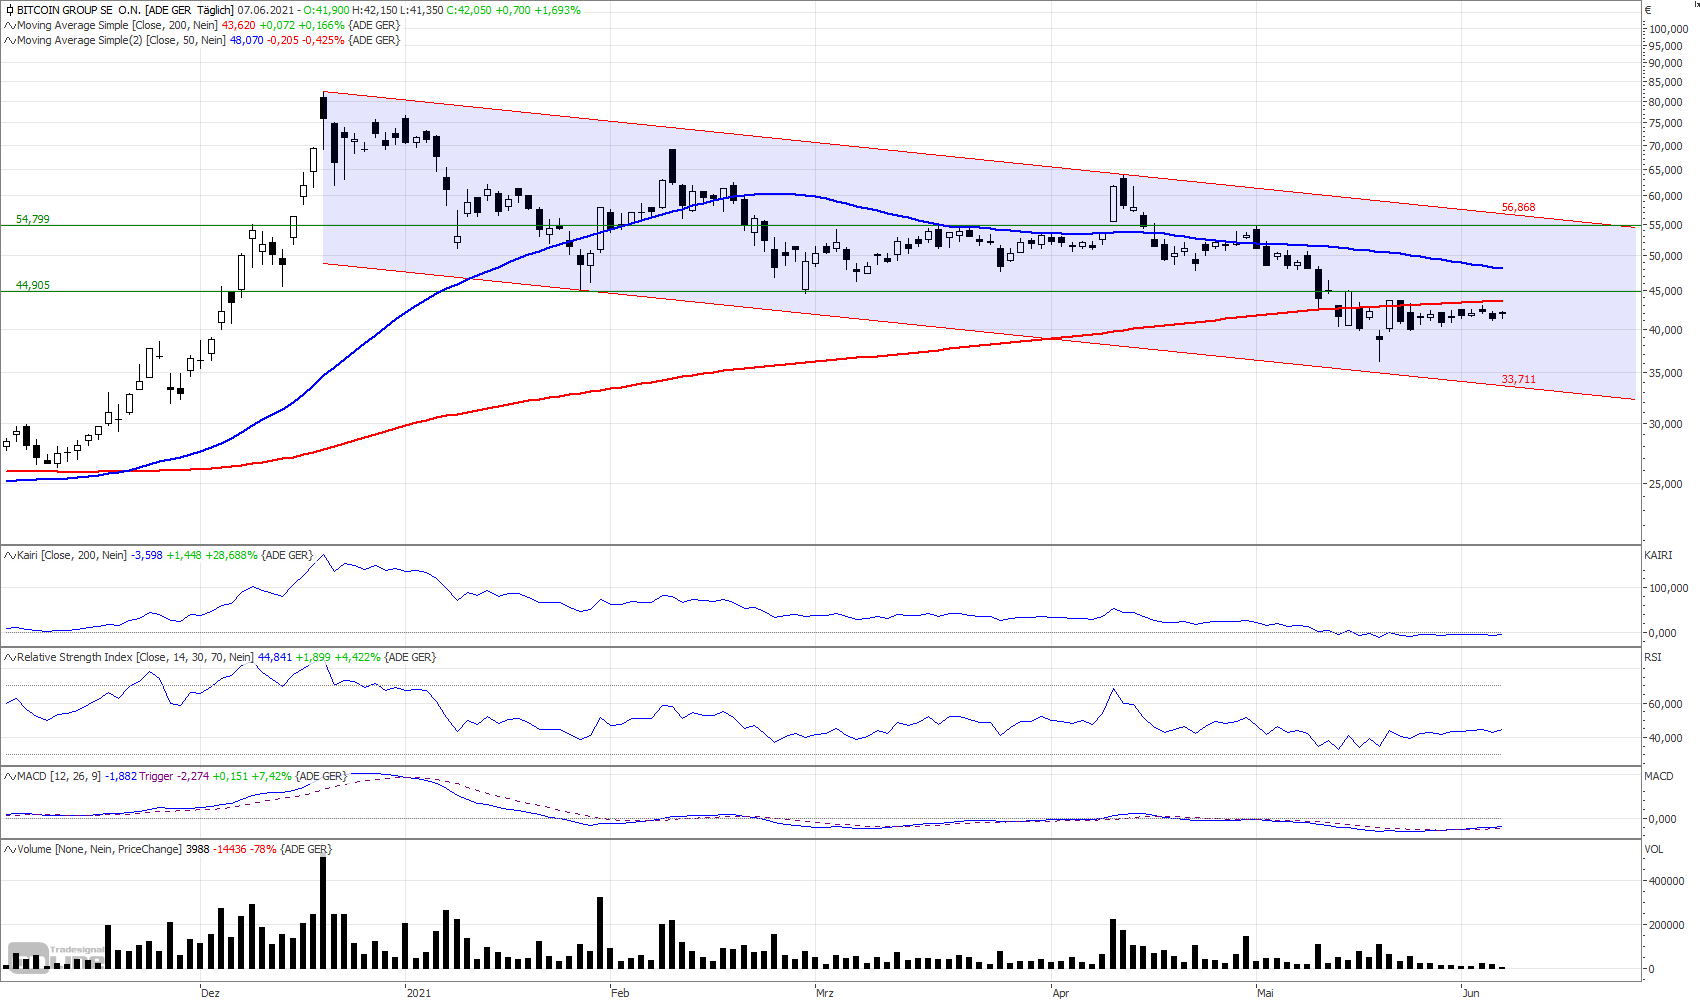Click the 44,905 horizontal level label

[32, 285]
